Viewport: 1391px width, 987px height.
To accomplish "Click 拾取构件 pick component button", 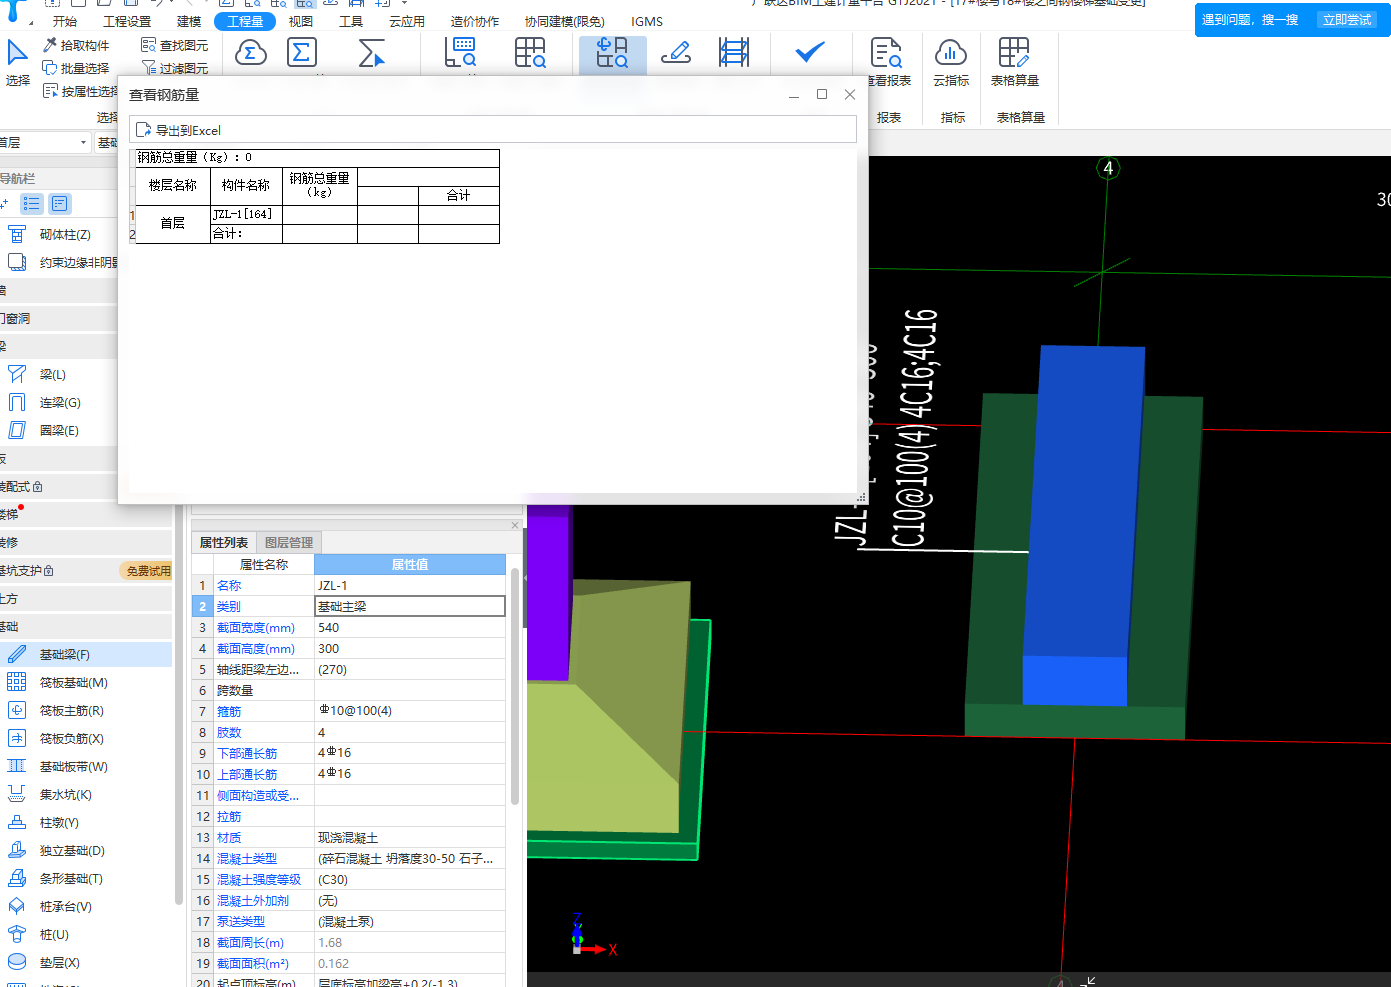I will pyautogui.click(x=76, y=45).
